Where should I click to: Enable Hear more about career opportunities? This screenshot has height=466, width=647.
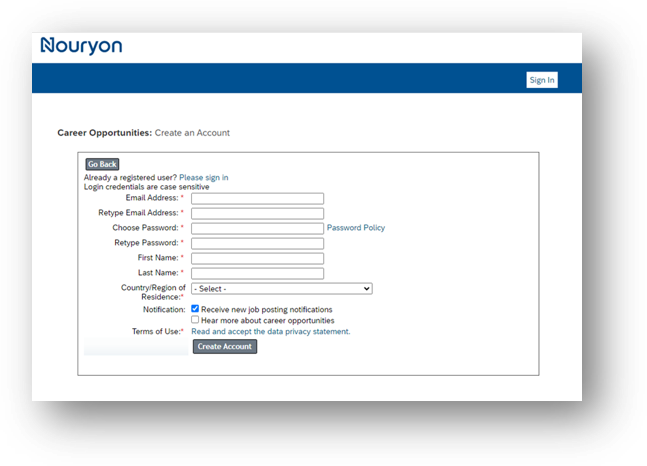(x=196, y=321)
